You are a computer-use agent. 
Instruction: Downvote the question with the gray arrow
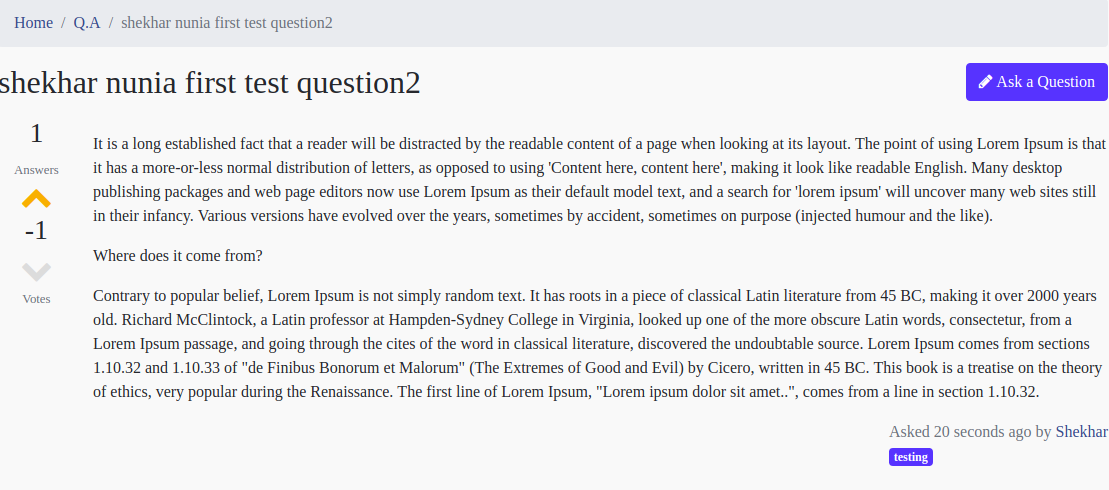click(x=36, y=272)
